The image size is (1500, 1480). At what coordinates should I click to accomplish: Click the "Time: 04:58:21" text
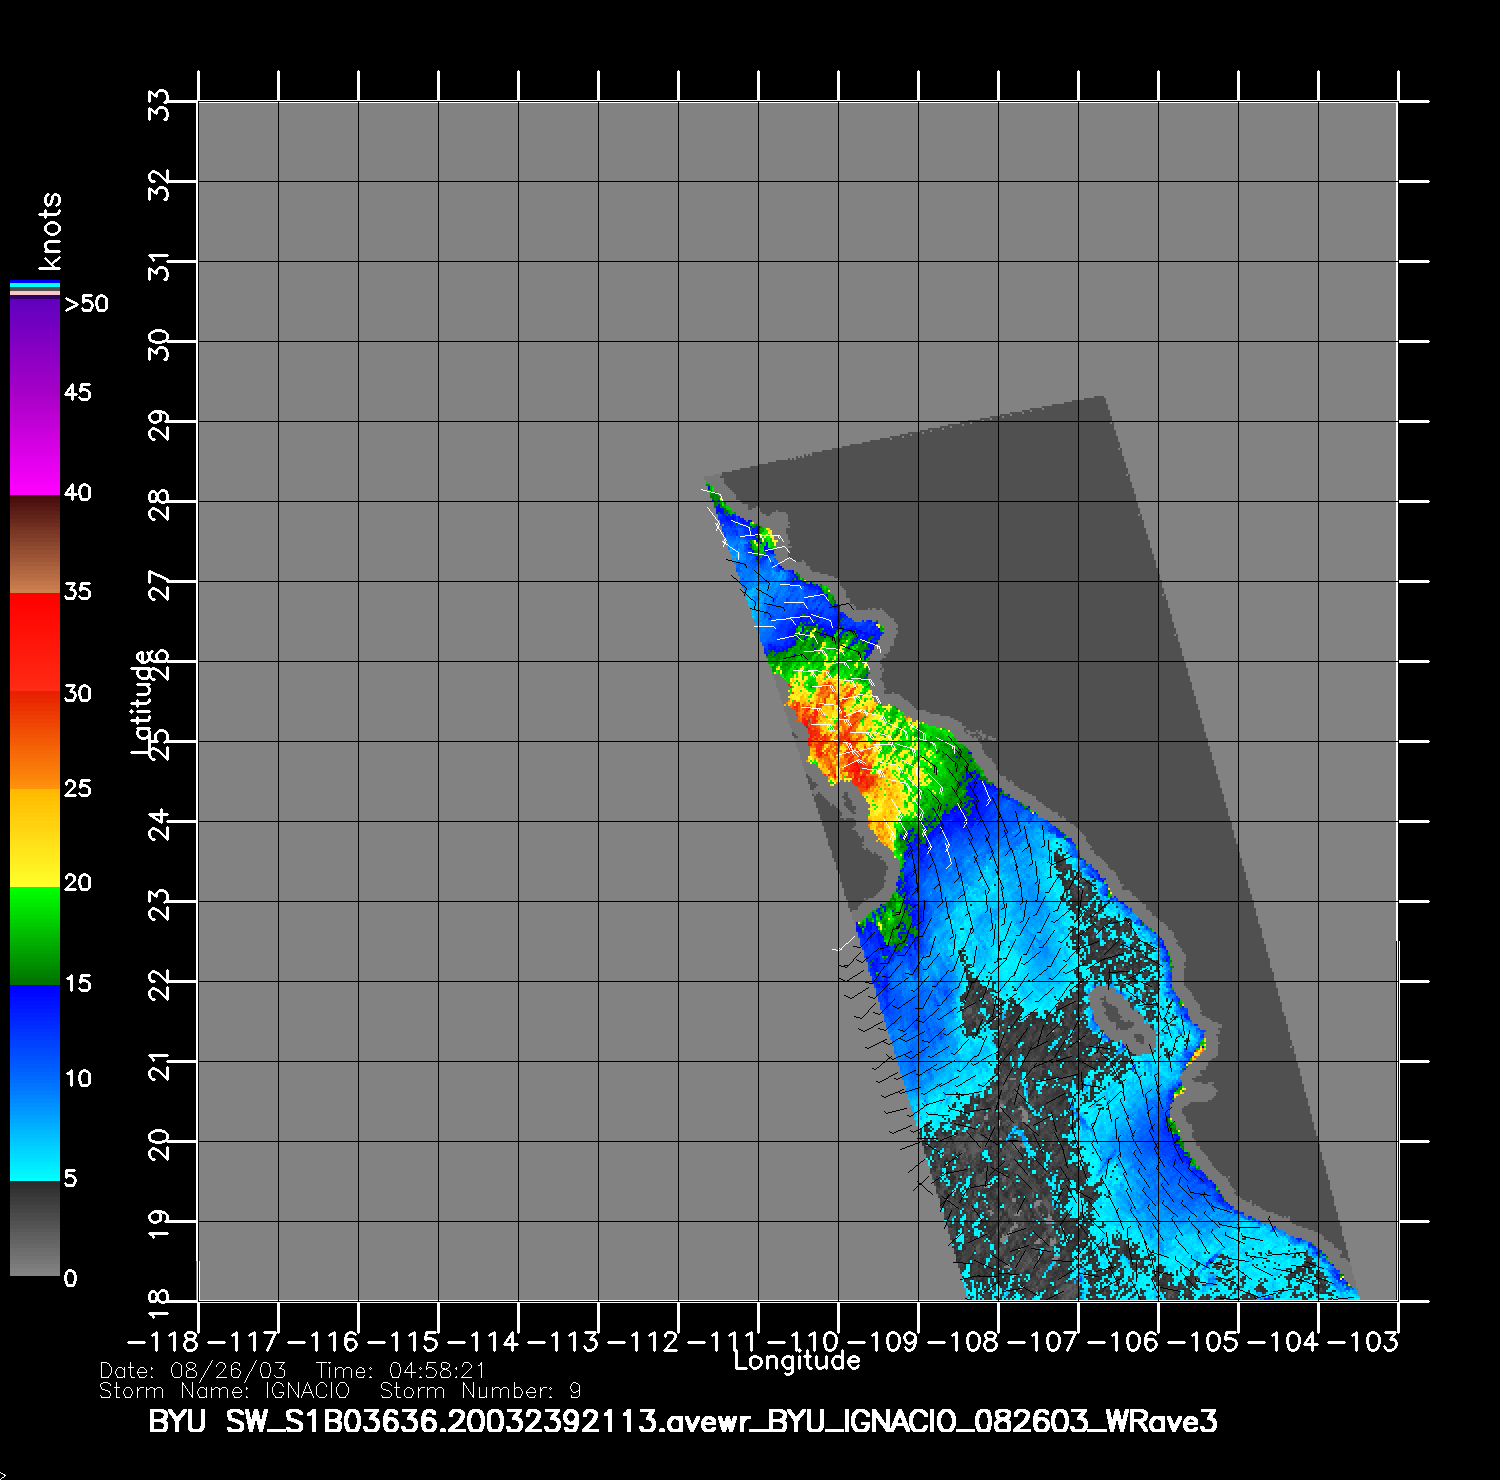tap(400, 1371)
